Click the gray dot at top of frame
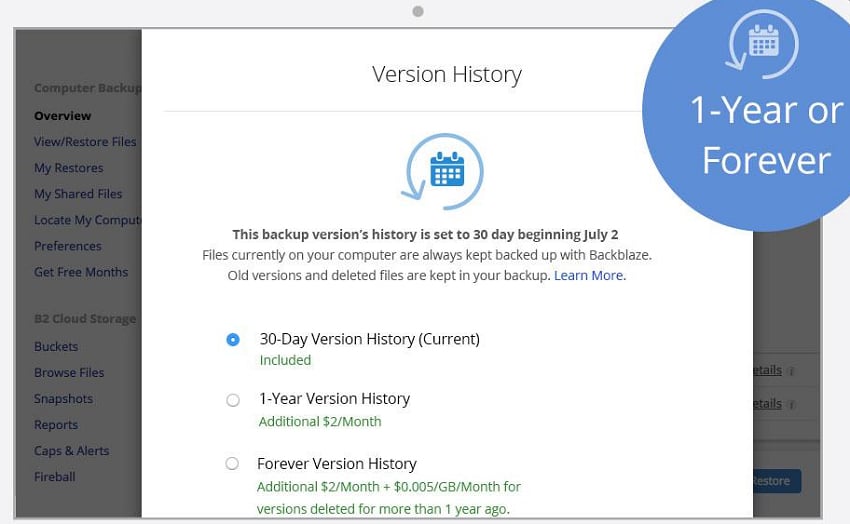 [x=417, y=11]
